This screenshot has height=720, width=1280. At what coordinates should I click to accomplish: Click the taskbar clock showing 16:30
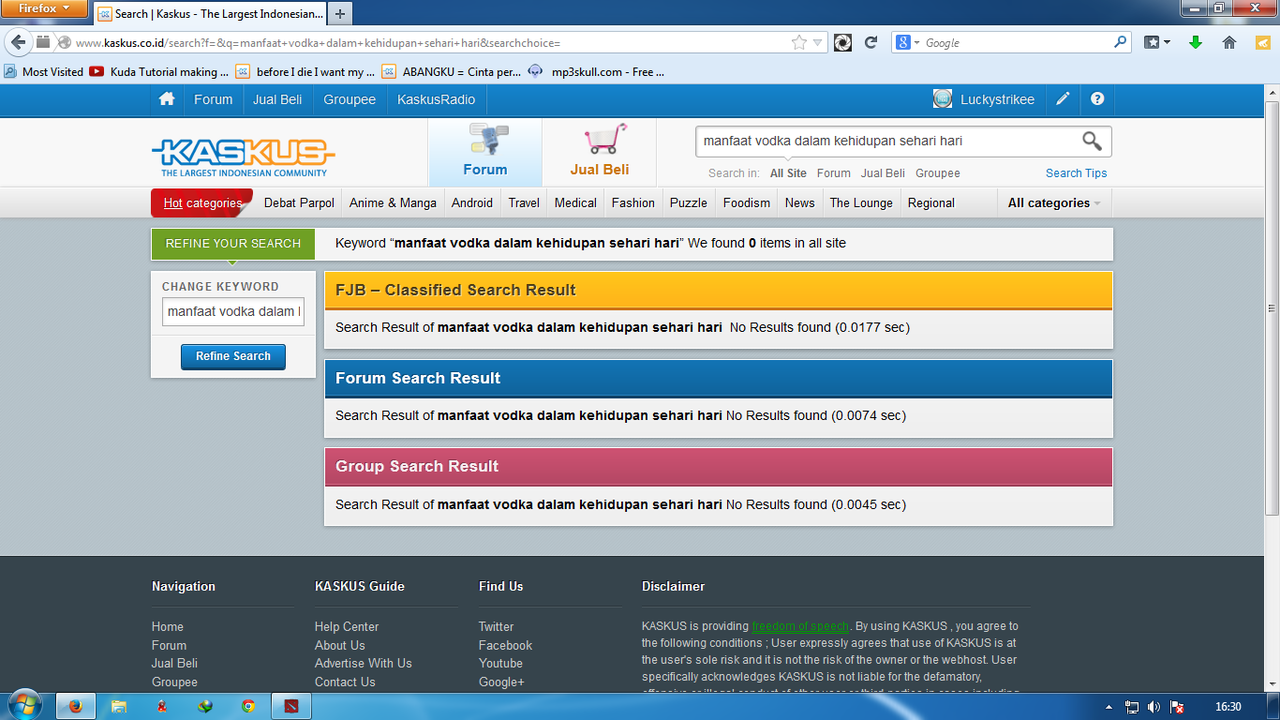pyautogui.click(x=1228, y=707)
